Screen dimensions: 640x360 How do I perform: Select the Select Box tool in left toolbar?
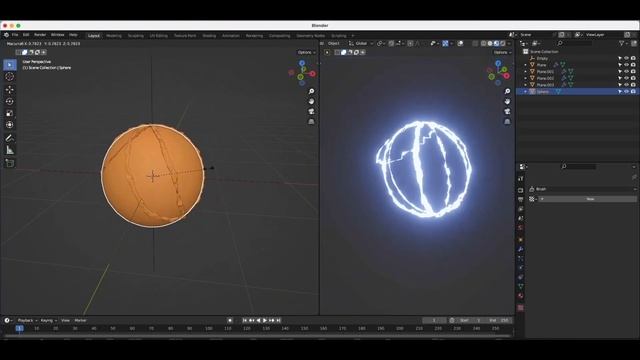click(10, 65)
